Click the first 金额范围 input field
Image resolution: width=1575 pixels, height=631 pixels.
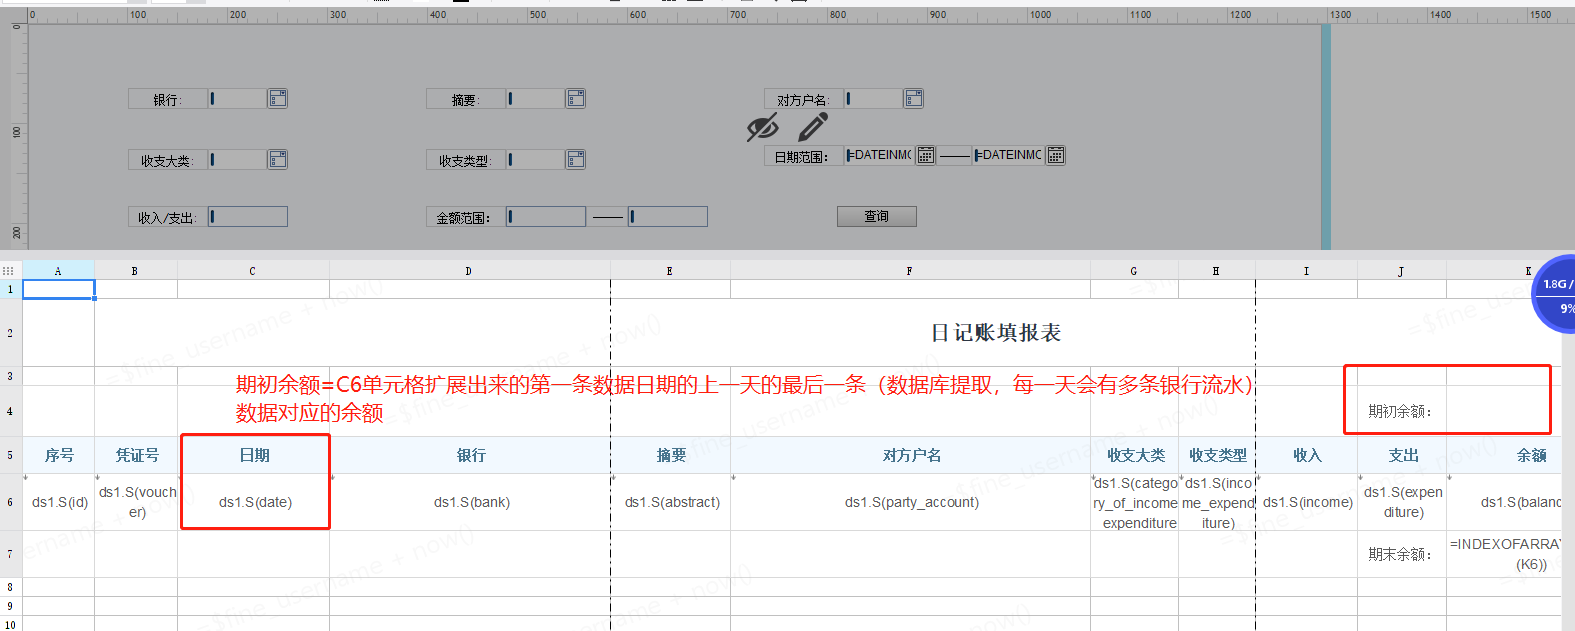[546, 217]
